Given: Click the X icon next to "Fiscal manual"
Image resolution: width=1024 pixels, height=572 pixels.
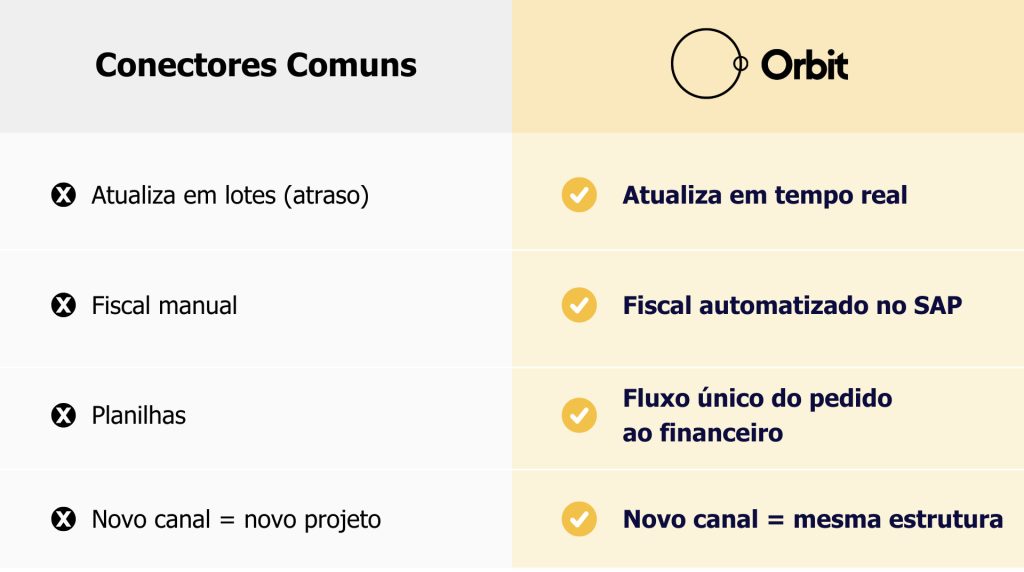Looking at the screenshot, I should point(63,305).
